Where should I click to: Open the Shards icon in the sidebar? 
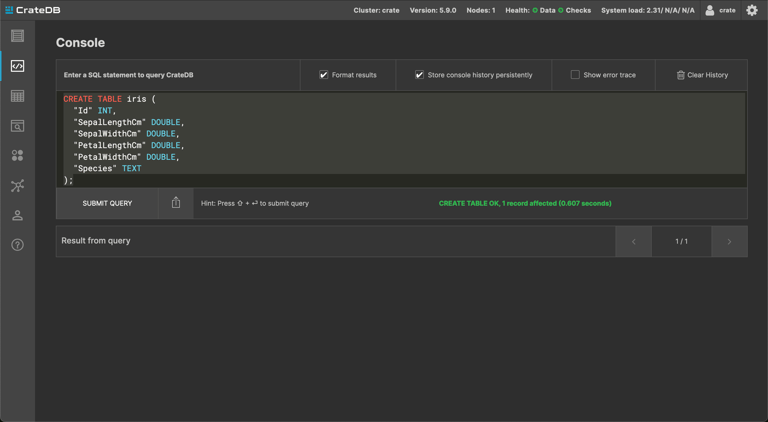pyautogui.click(x=18, y=156)
